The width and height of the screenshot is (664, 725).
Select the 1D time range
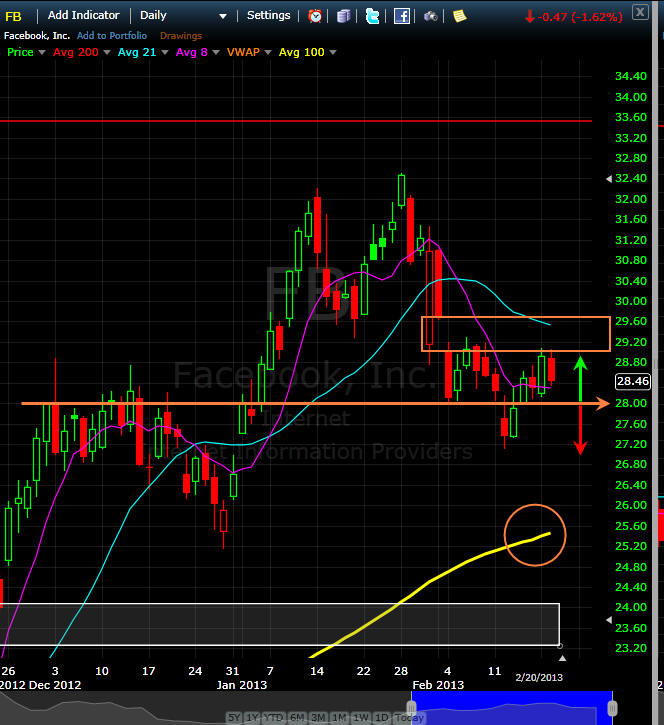tap(381, 718)
